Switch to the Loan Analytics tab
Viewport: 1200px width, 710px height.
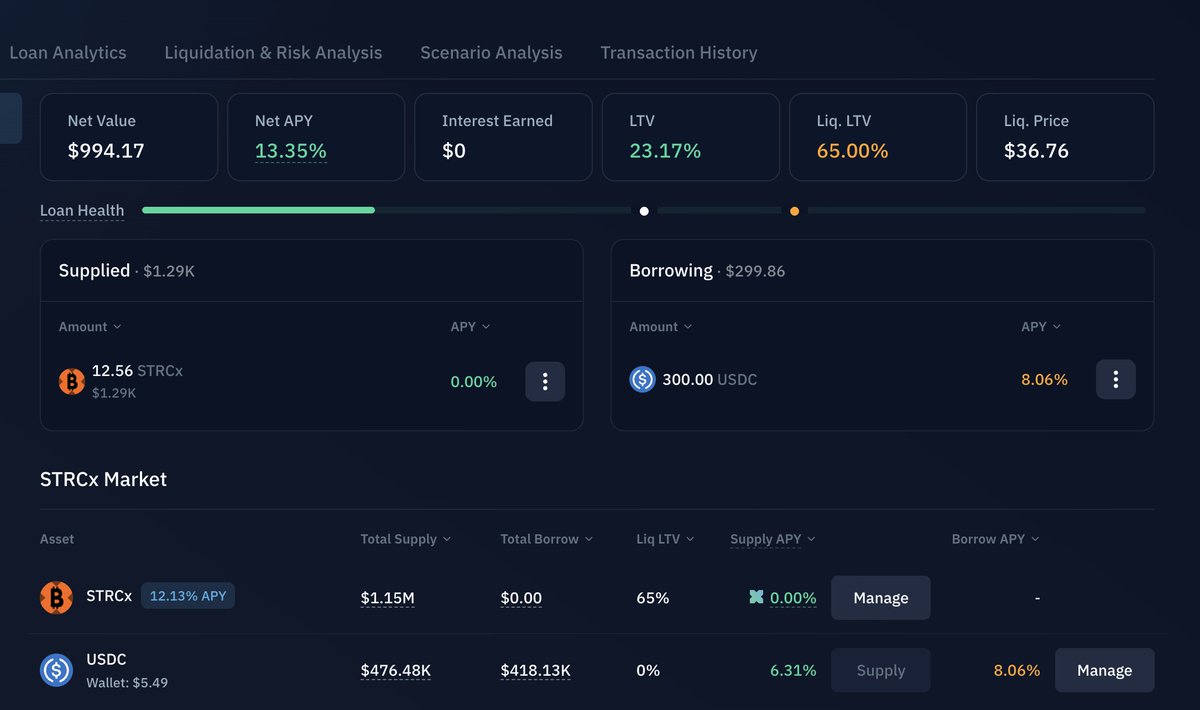[x=68, y=53]
